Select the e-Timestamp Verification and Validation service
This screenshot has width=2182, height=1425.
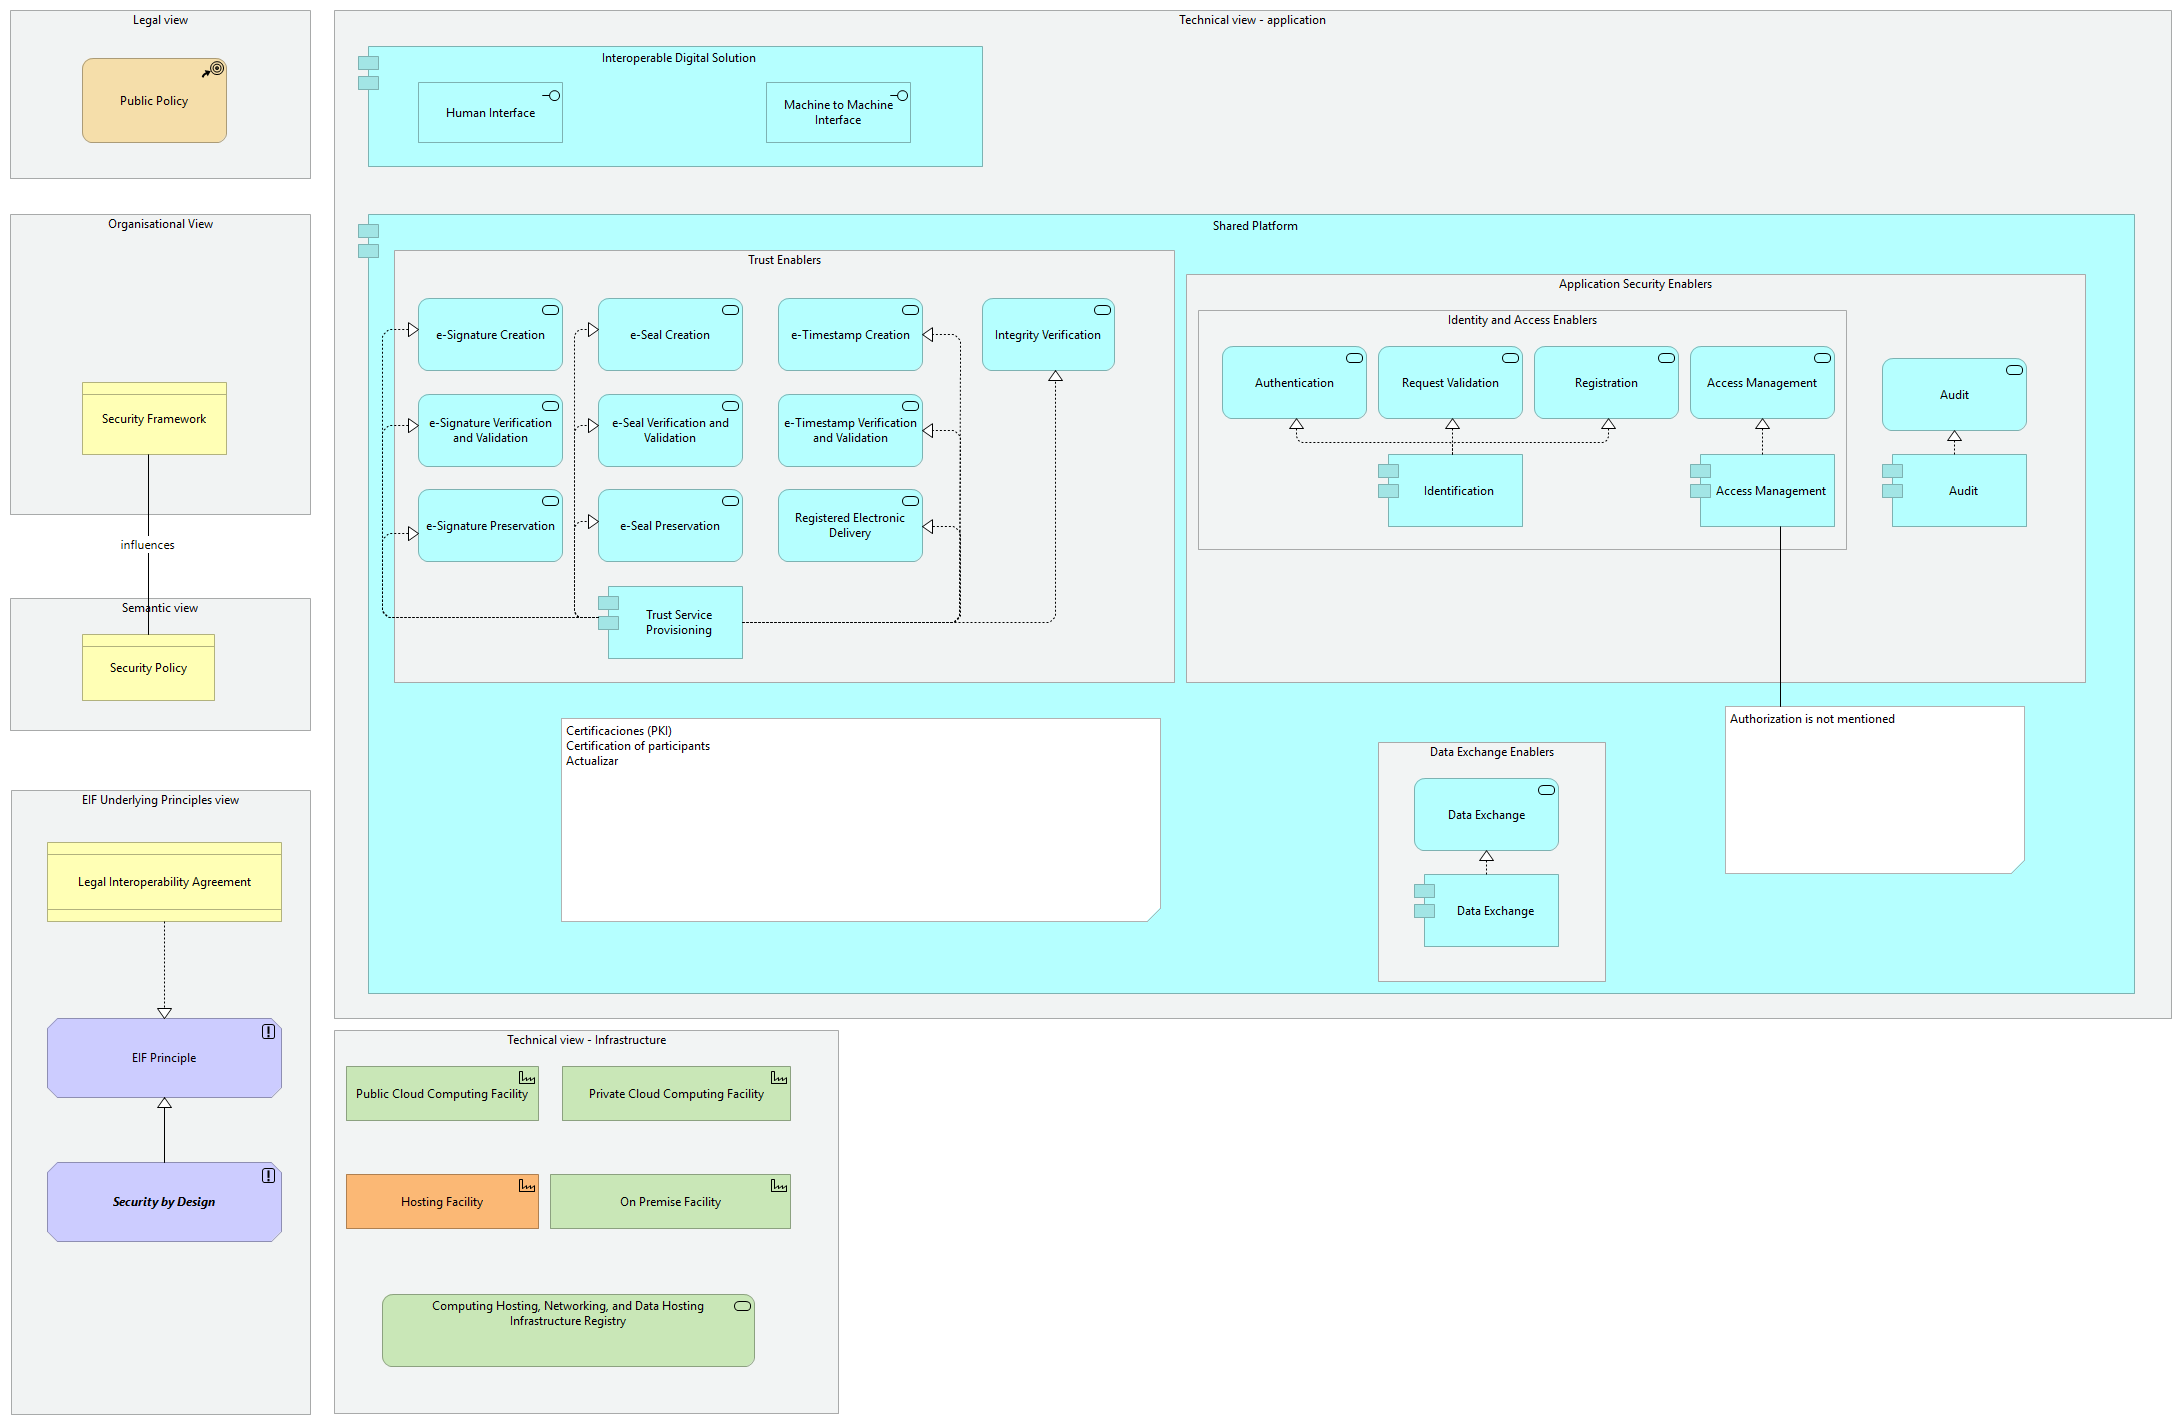[x=850, y=430]
